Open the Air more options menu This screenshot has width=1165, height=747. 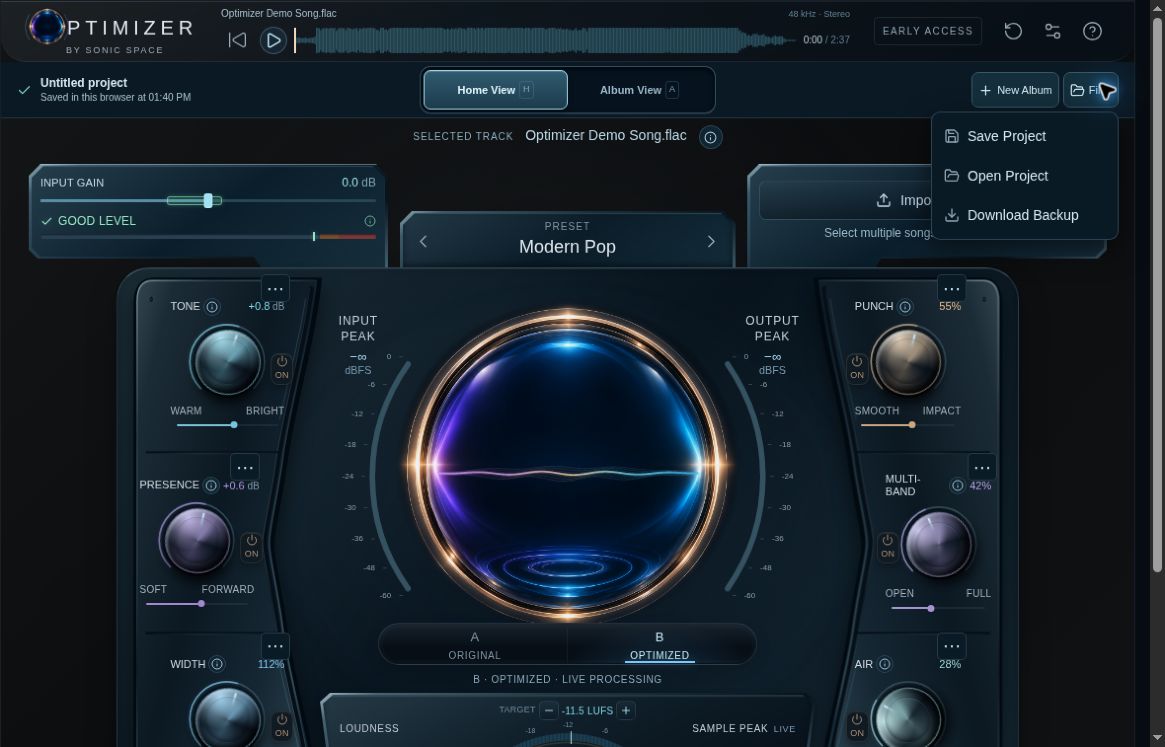coord(951,646)
